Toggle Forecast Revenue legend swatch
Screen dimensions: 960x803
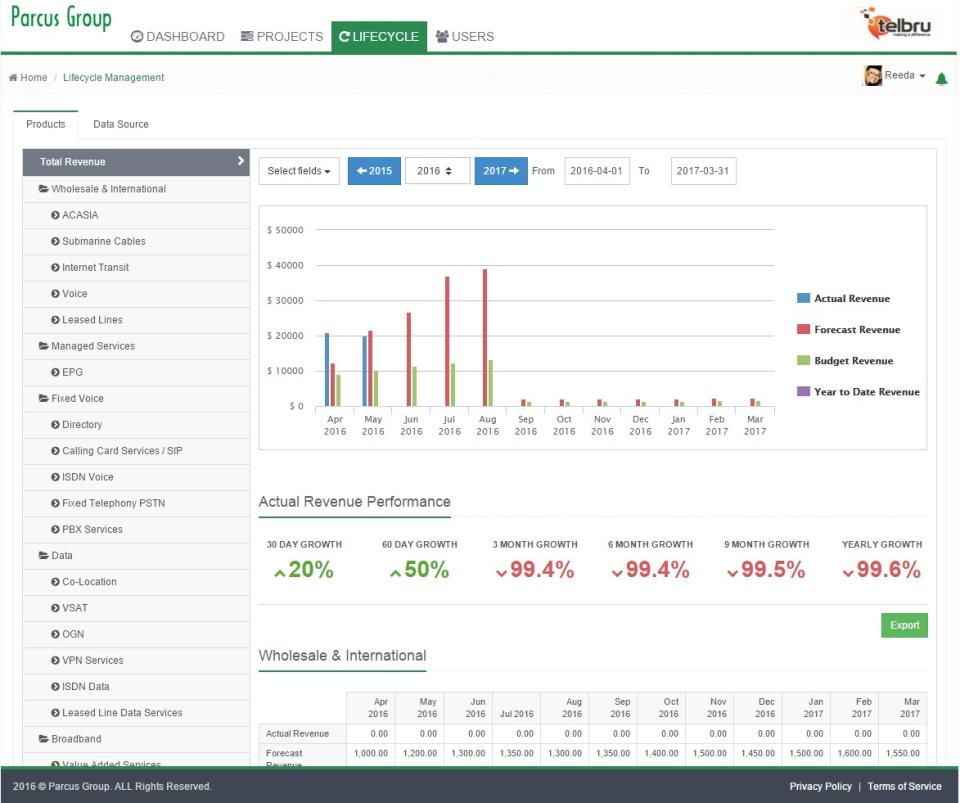(803, 329)
